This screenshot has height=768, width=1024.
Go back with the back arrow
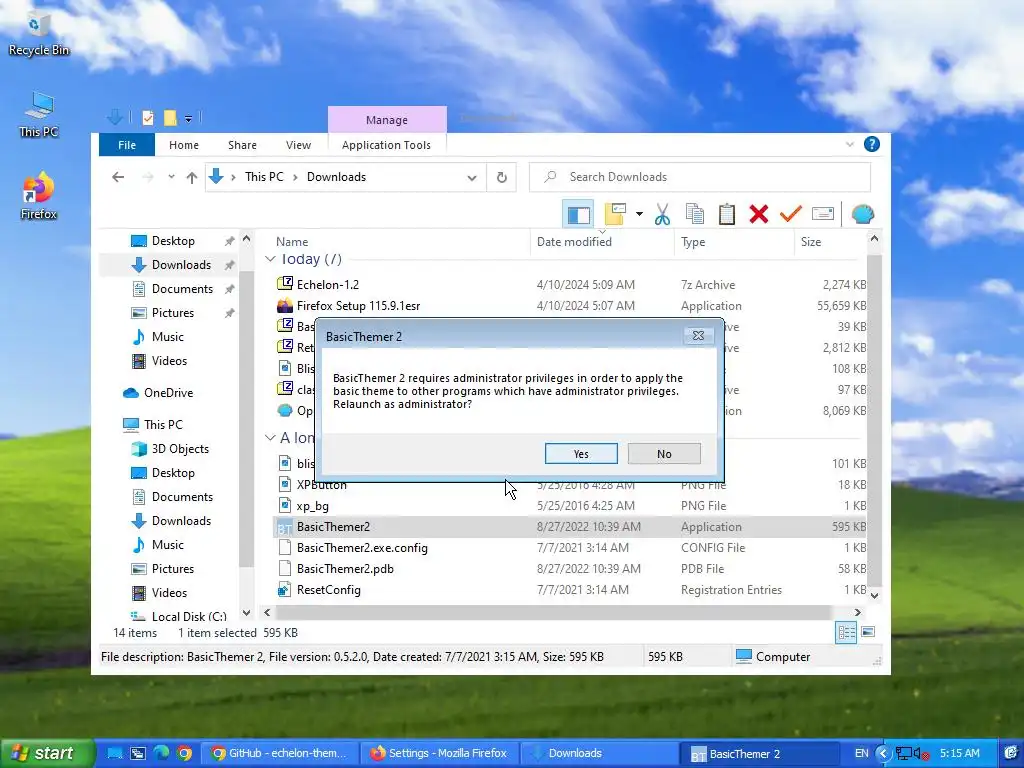click(x=118, y=177)
